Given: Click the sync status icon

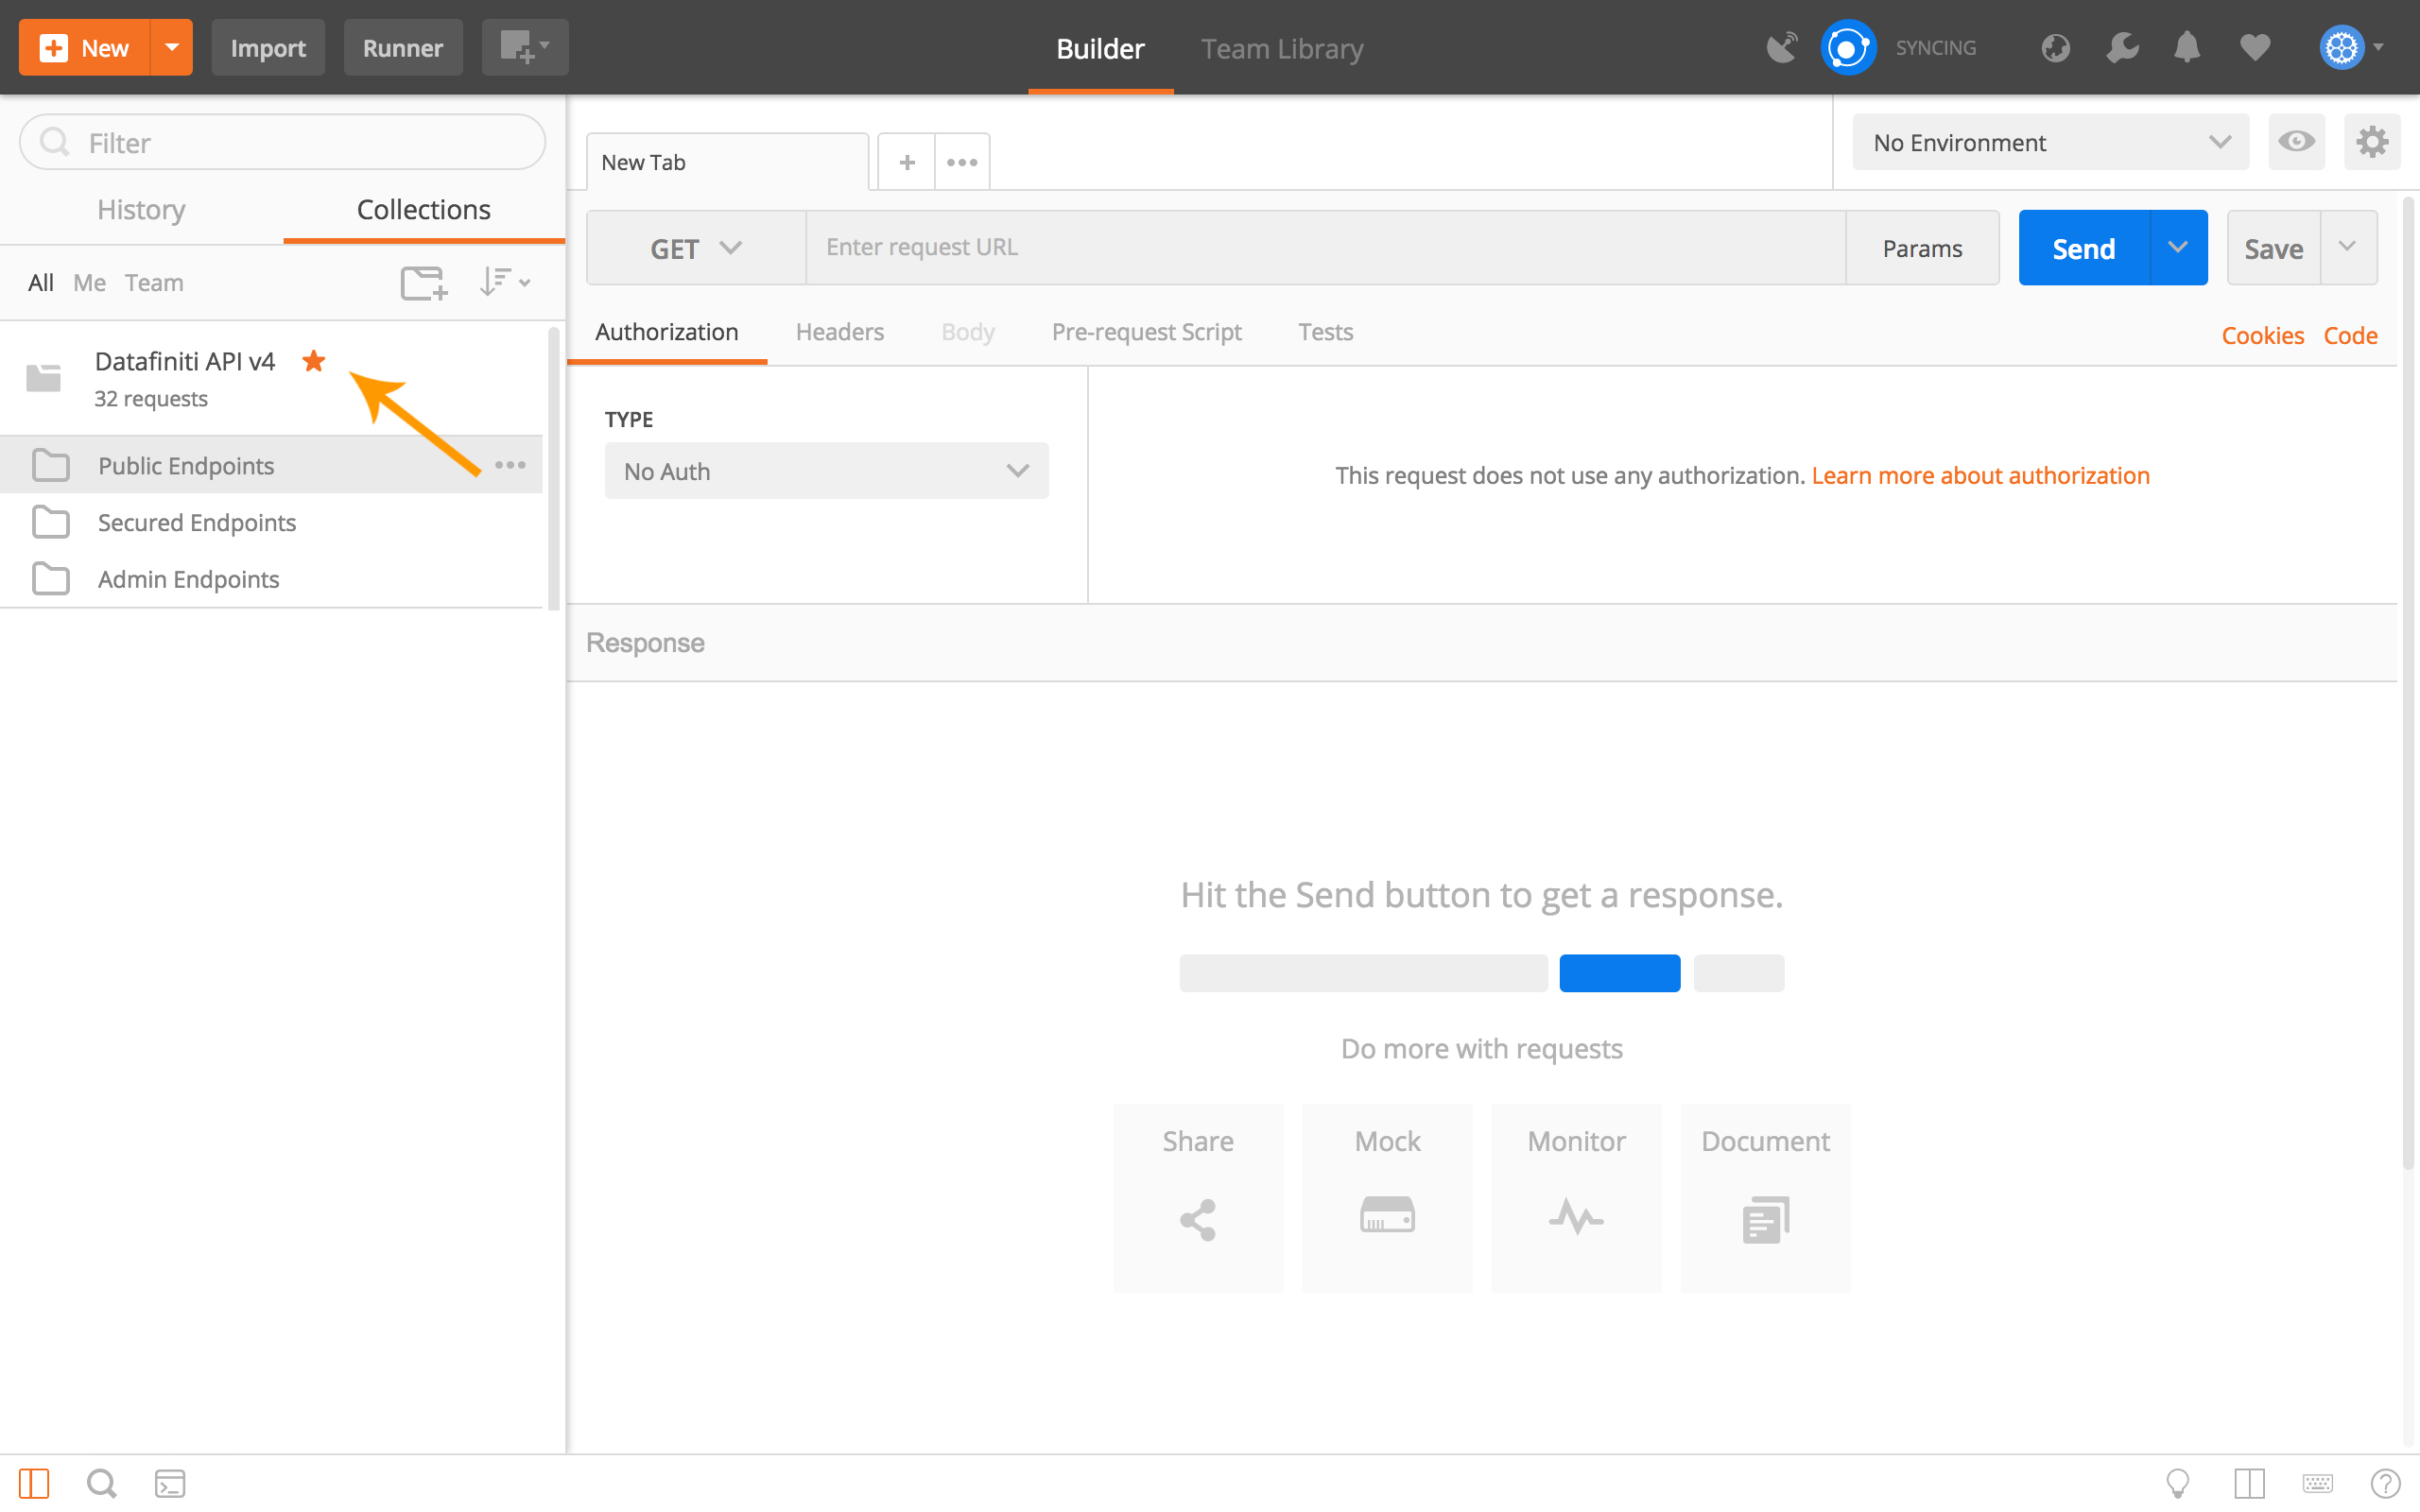Looking at the screenshot, I should [1848, 47].
